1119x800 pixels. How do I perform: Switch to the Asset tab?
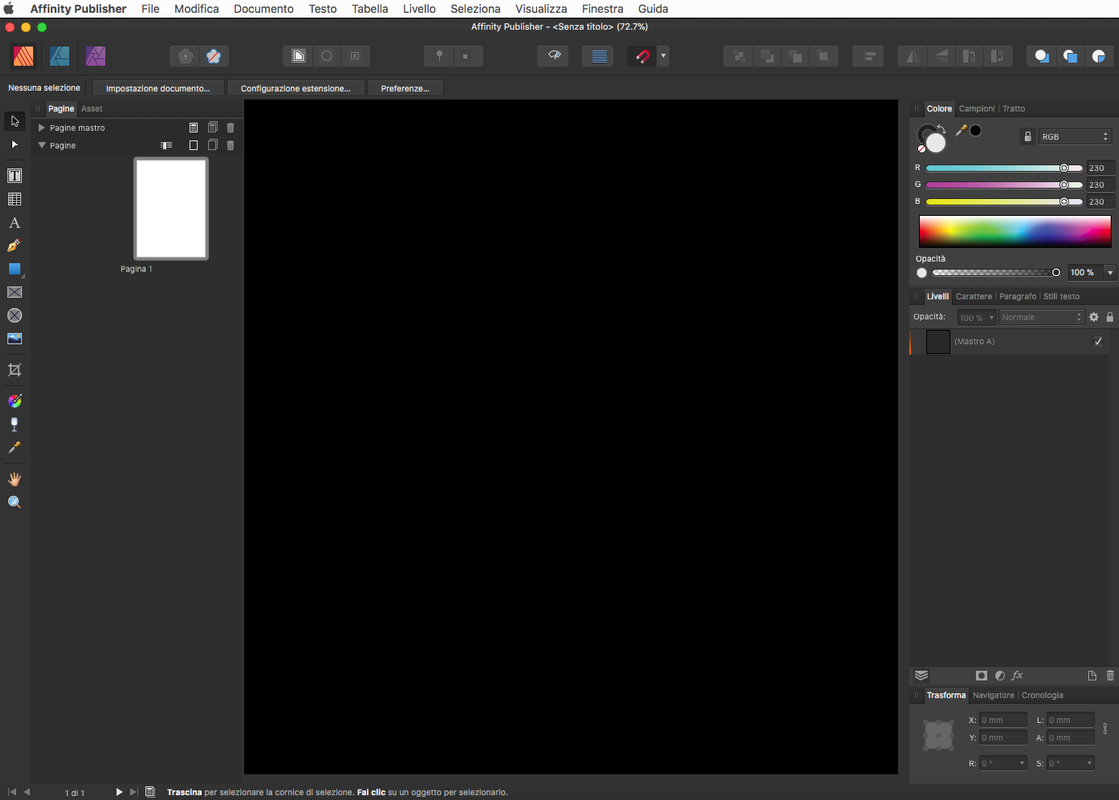coord(91,108)
